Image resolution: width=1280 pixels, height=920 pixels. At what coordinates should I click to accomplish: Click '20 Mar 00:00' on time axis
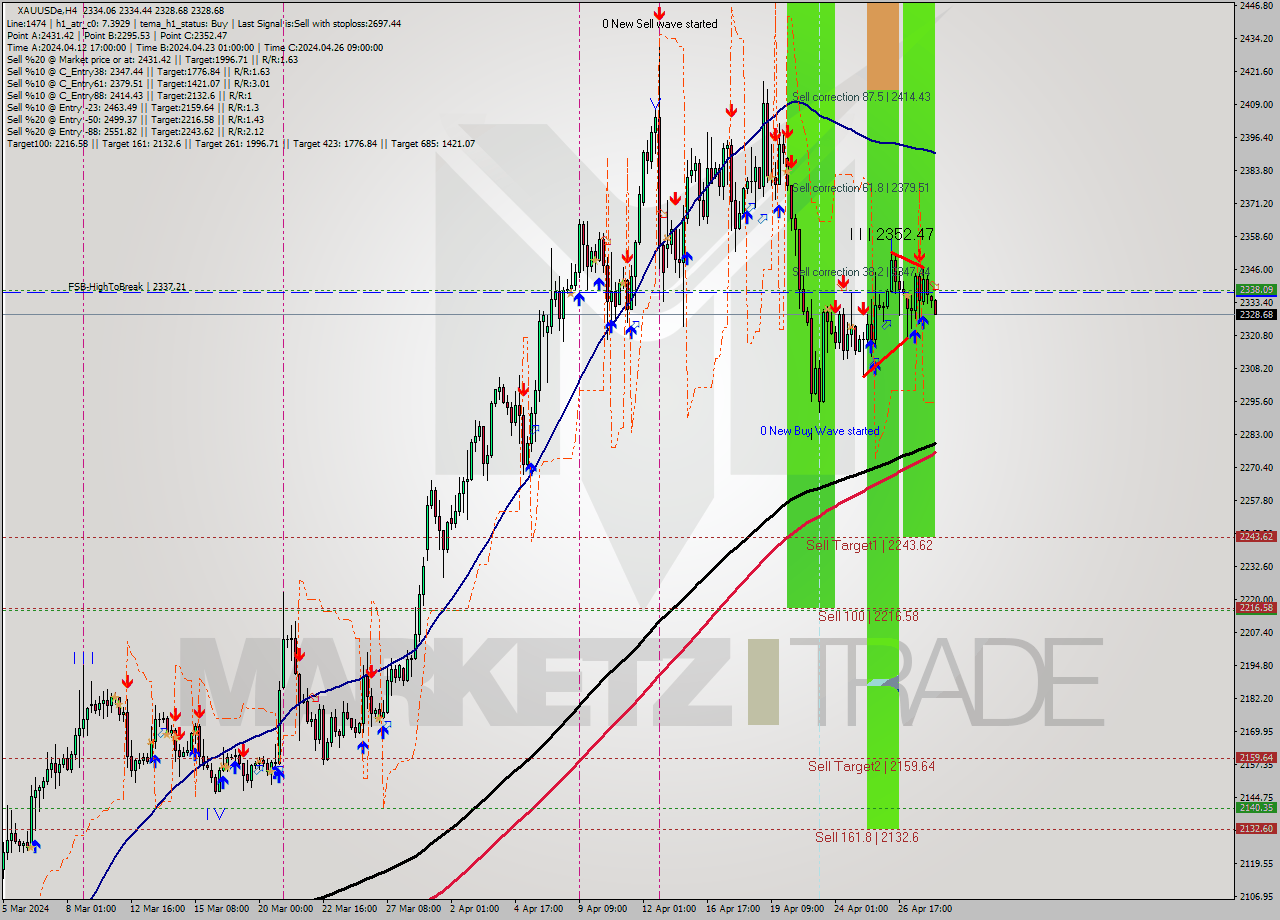click(x=284, y=909)
